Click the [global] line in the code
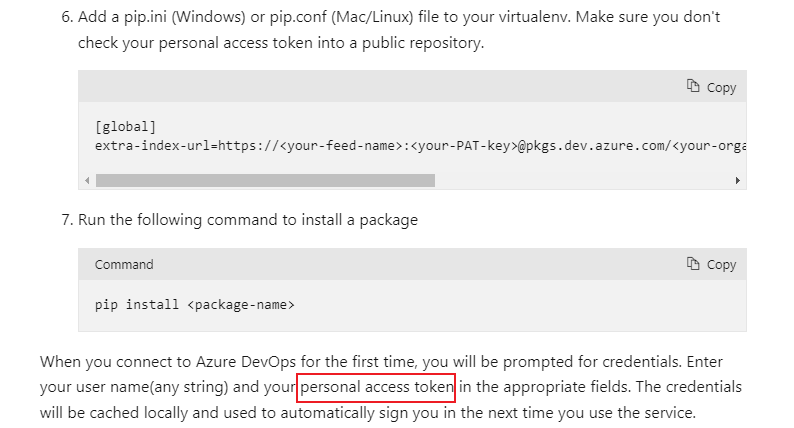 pos(125,127)
